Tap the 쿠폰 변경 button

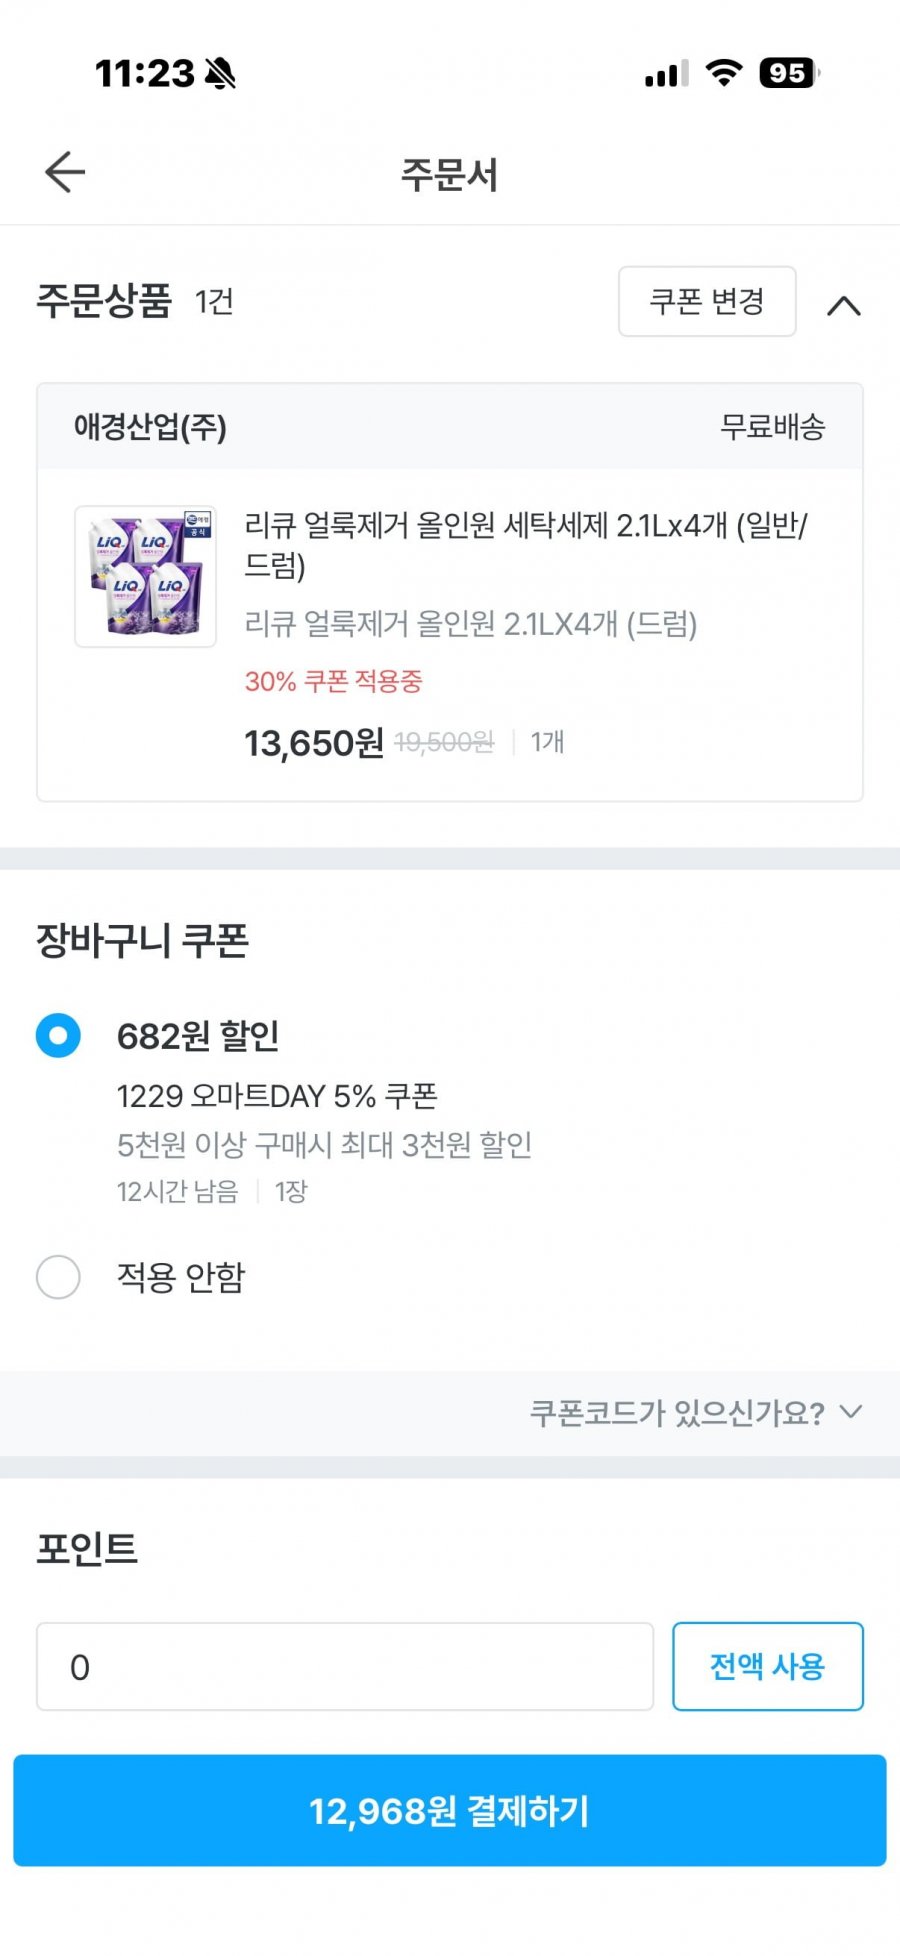click(x=707, y=301)
